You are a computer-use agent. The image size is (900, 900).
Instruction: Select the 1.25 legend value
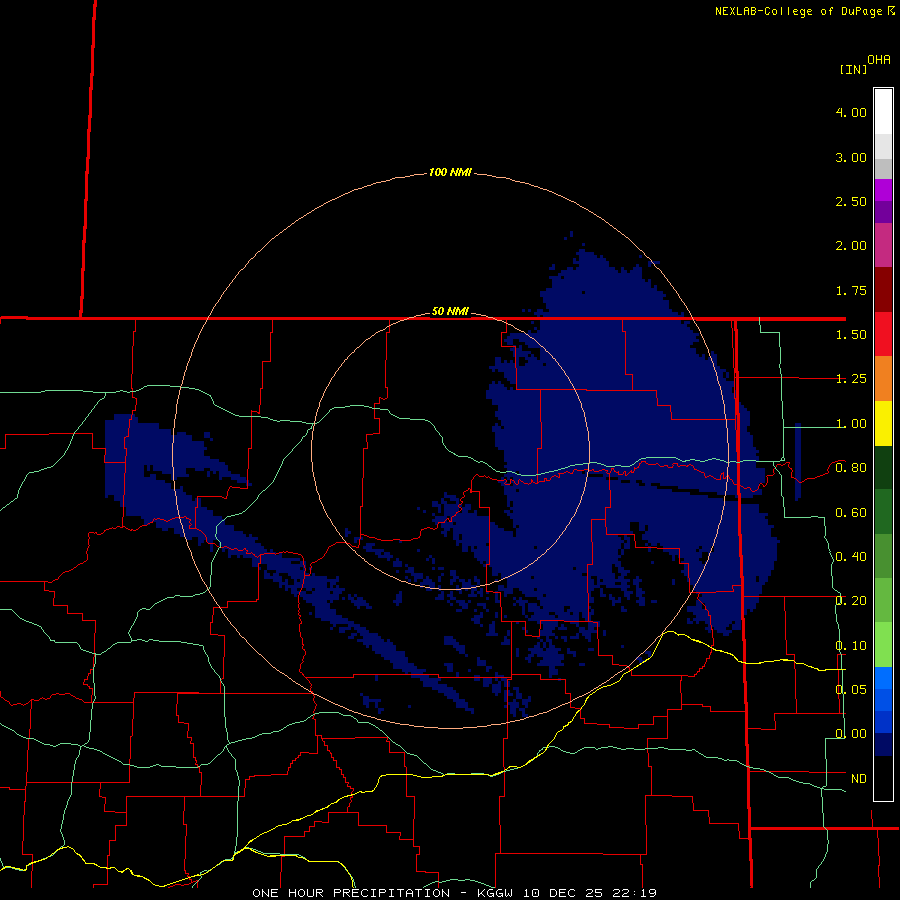[851, 379]
